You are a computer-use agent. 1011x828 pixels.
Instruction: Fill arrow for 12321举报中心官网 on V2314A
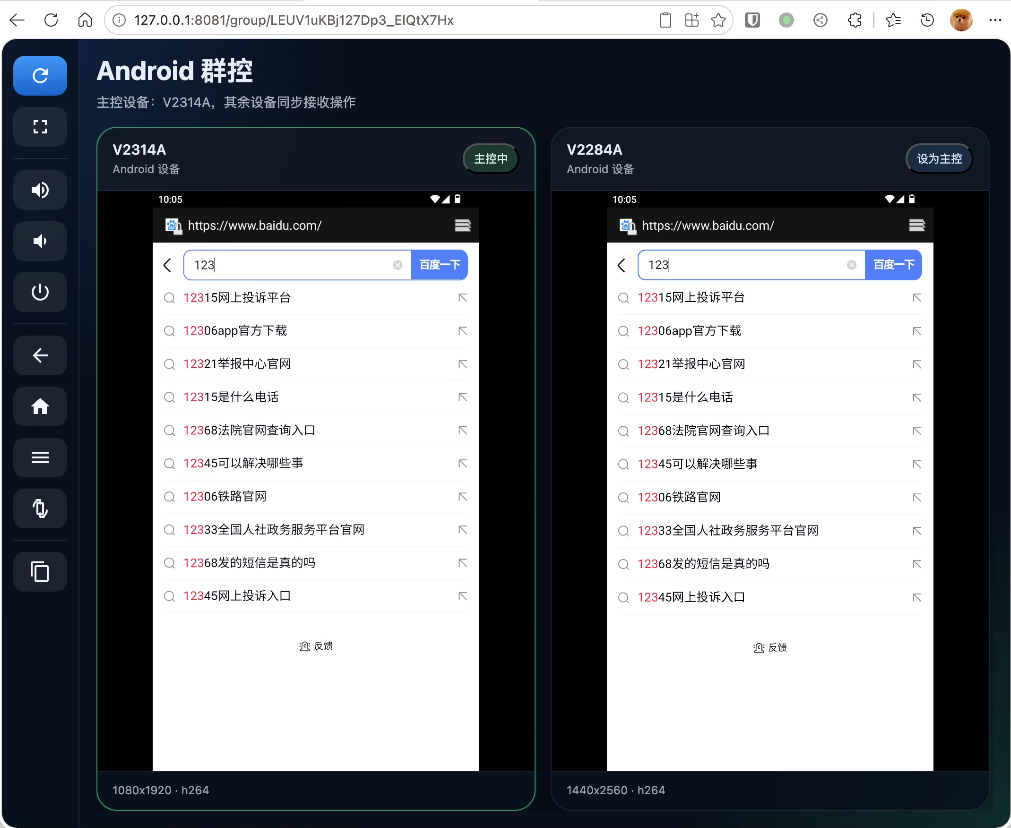click(462, 364)
